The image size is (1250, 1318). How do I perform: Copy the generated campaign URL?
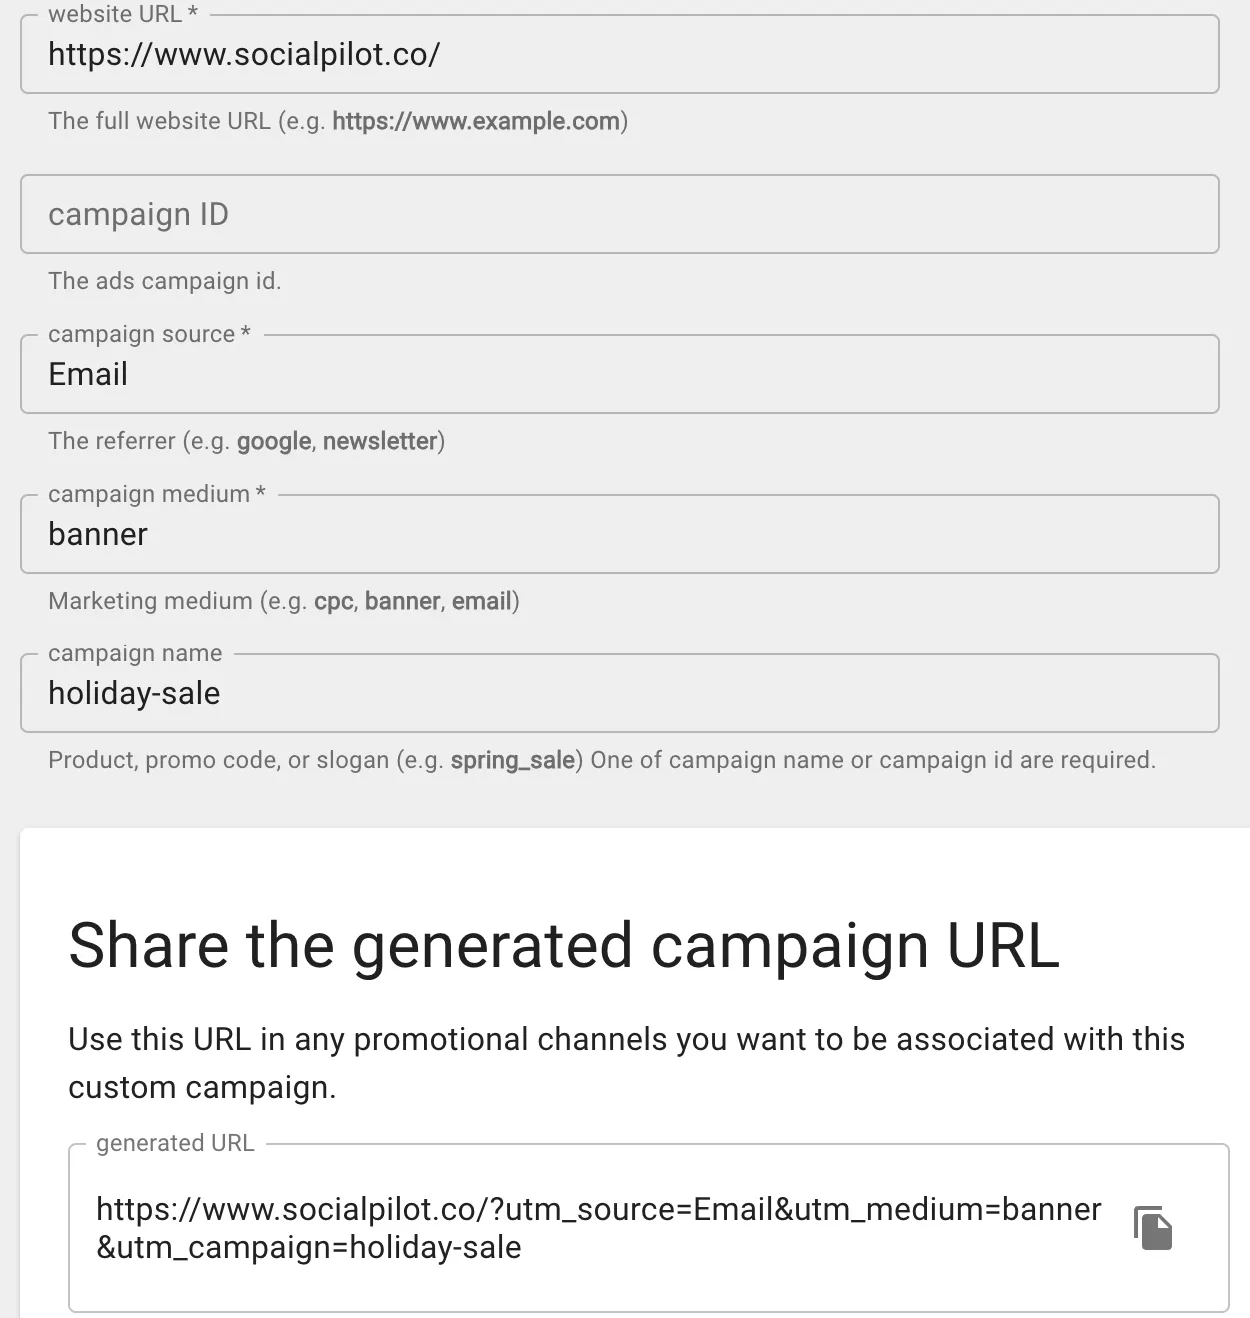(x=1152, y=1228)
